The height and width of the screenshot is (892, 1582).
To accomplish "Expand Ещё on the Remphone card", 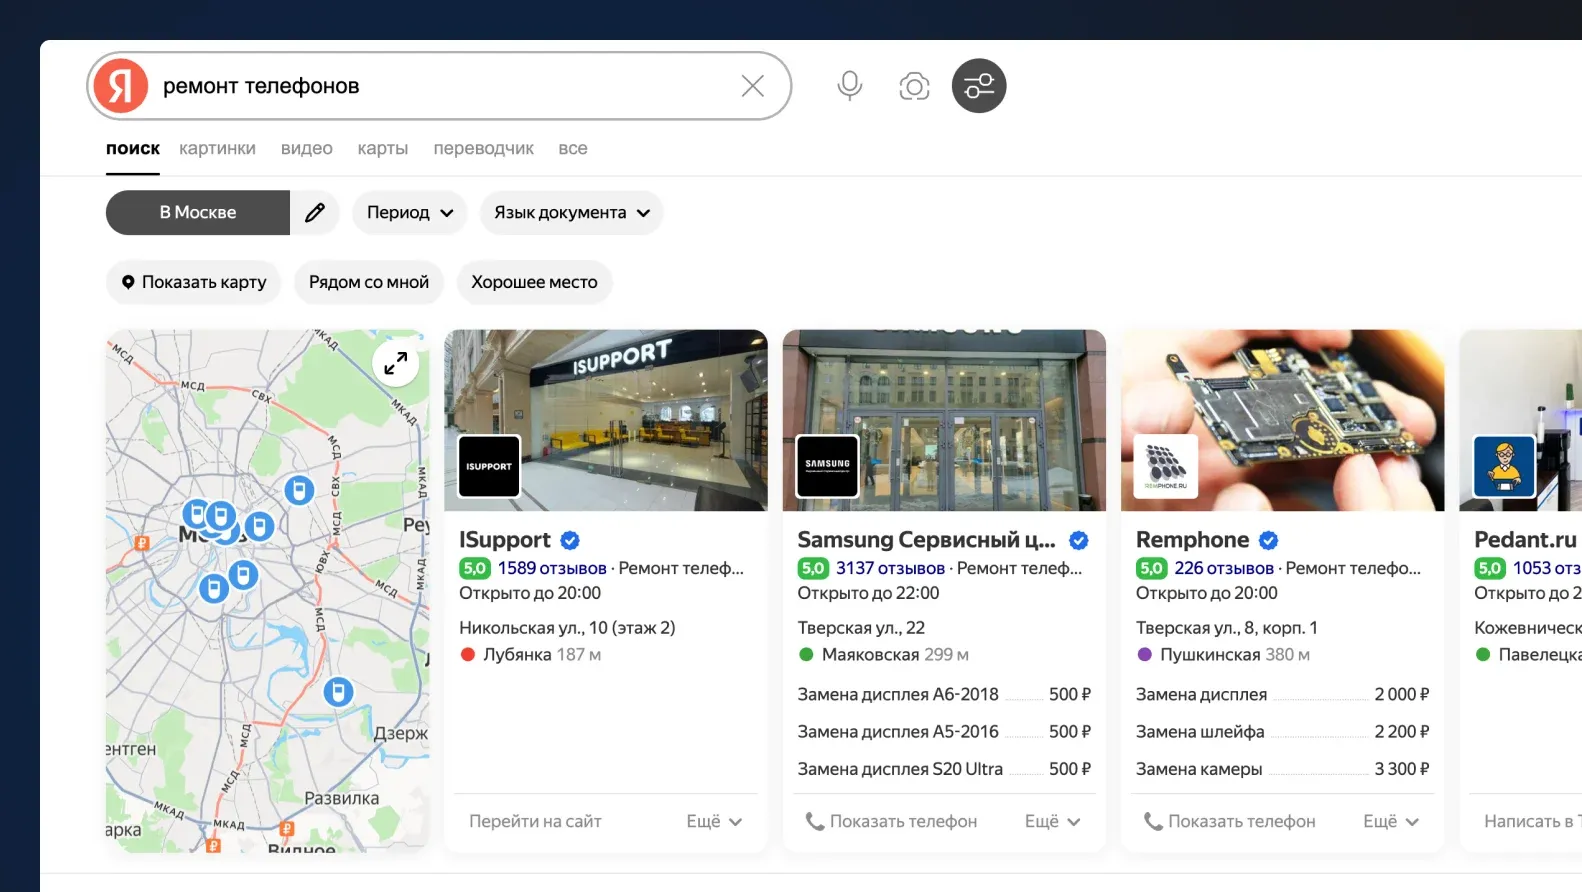I will click(1391, 821).
